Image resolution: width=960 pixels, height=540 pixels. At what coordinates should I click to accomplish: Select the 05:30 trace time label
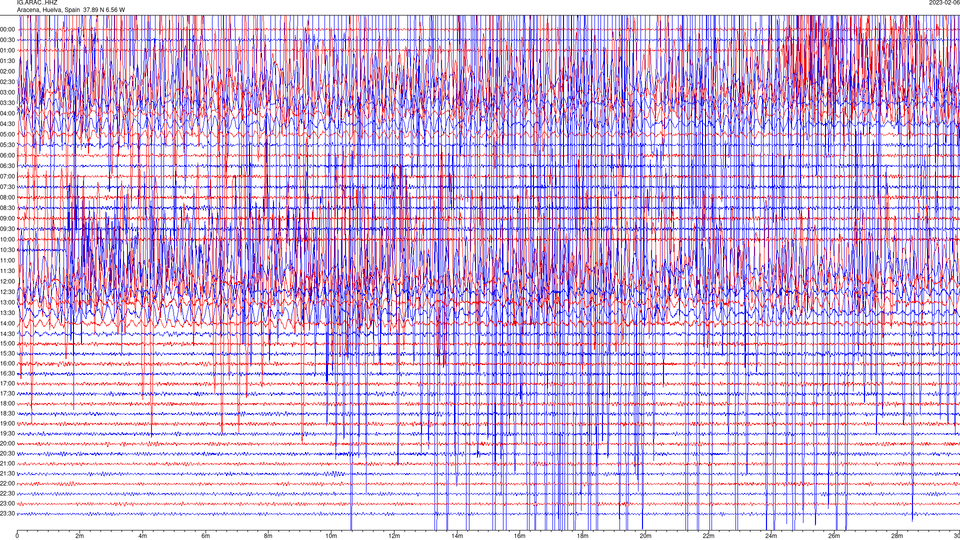[7, 144]
